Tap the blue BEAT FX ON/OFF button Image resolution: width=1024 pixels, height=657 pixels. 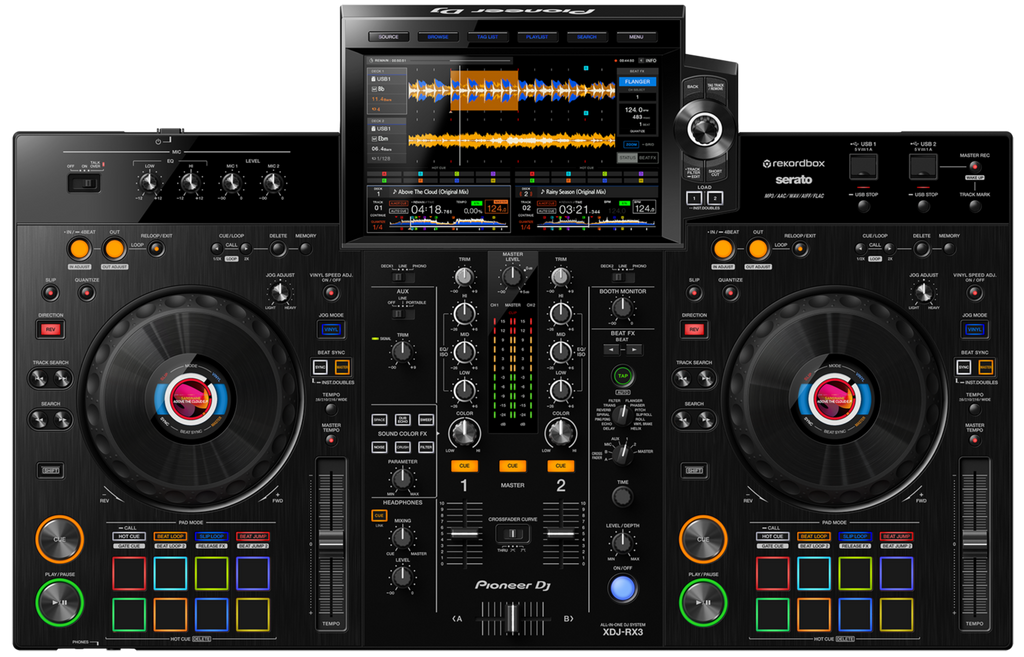(x=622, y=588)
